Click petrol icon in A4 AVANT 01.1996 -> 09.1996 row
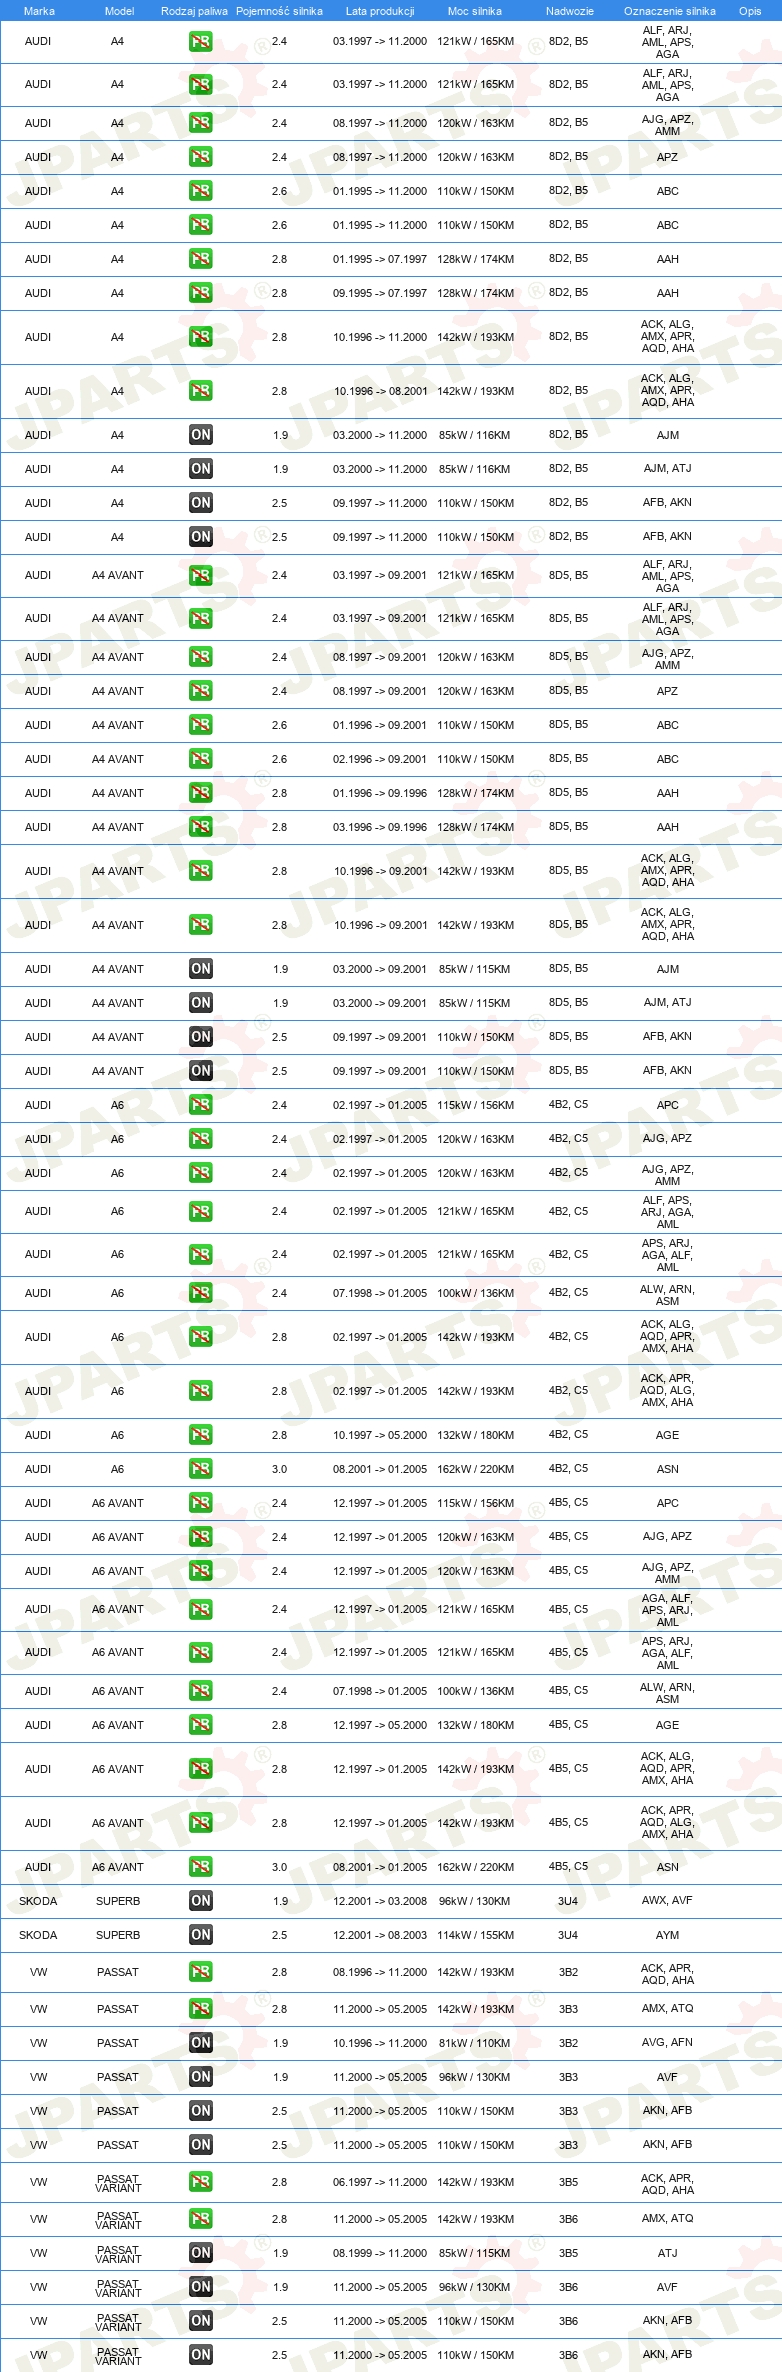The image size is (782, 2372). click(x=200, y=793)
